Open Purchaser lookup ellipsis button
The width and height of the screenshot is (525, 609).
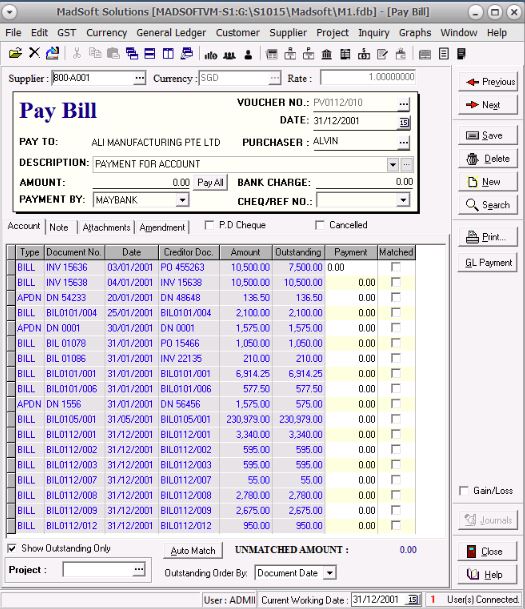point(404,142)
